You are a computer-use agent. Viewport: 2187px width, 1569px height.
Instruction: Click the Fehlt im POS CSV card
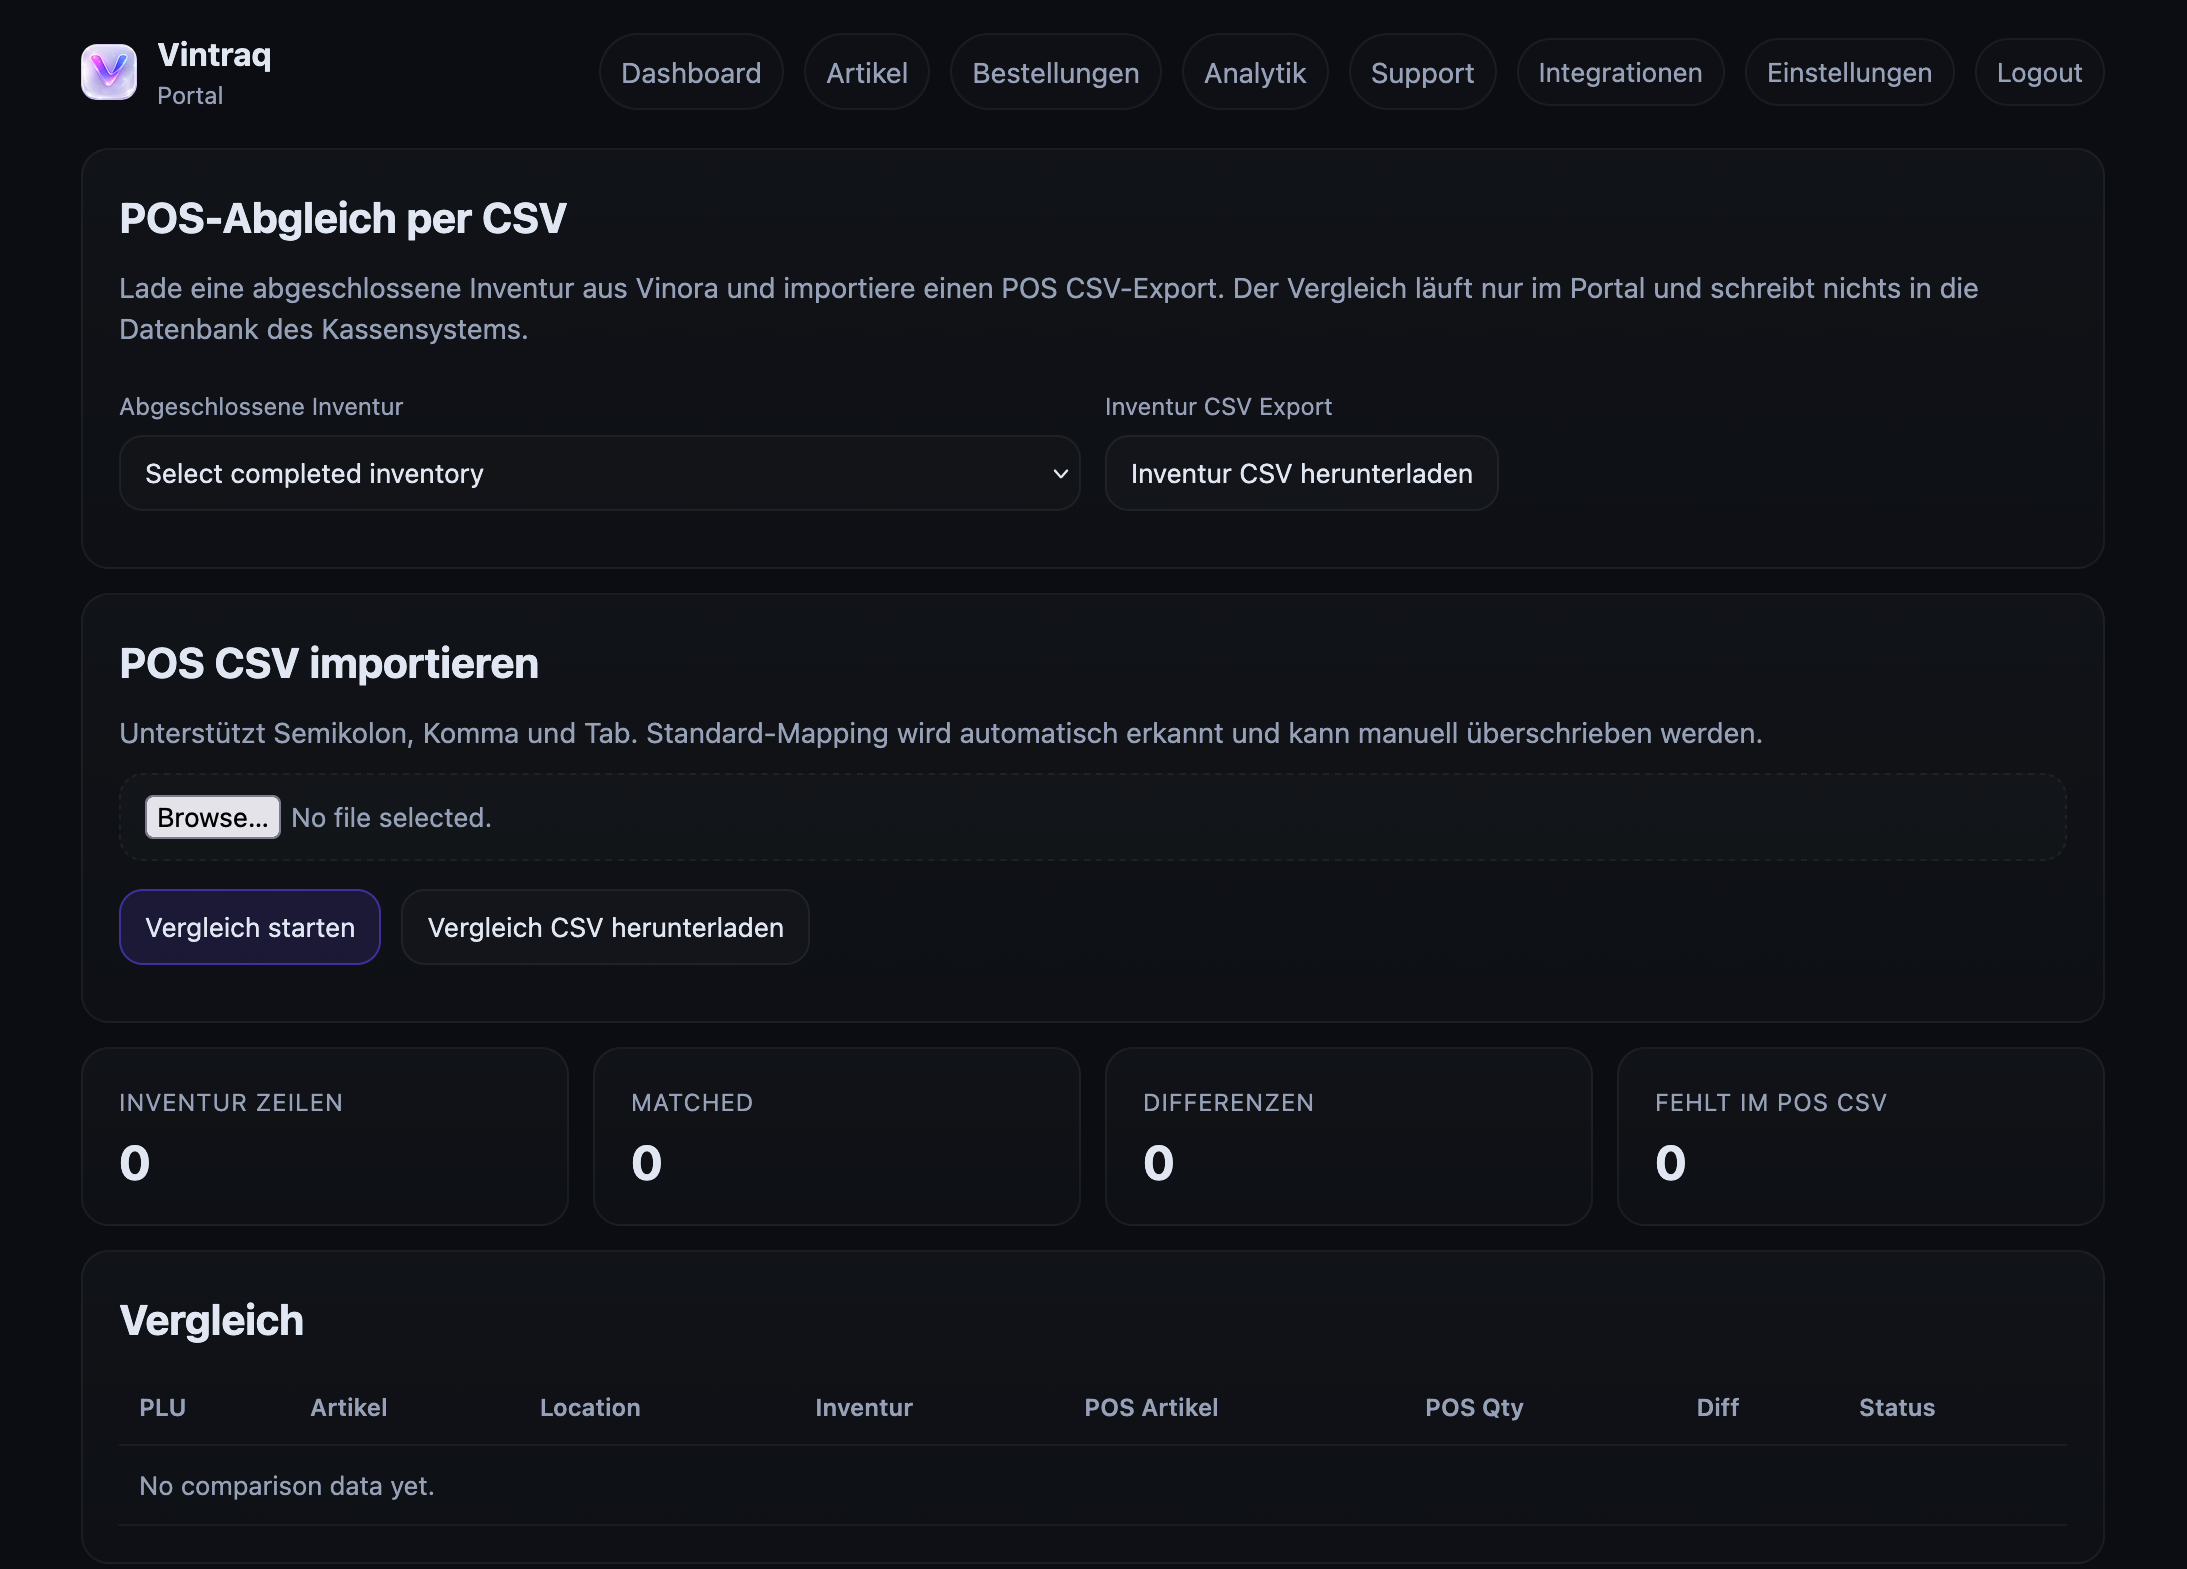(x=1860, y=1136)
